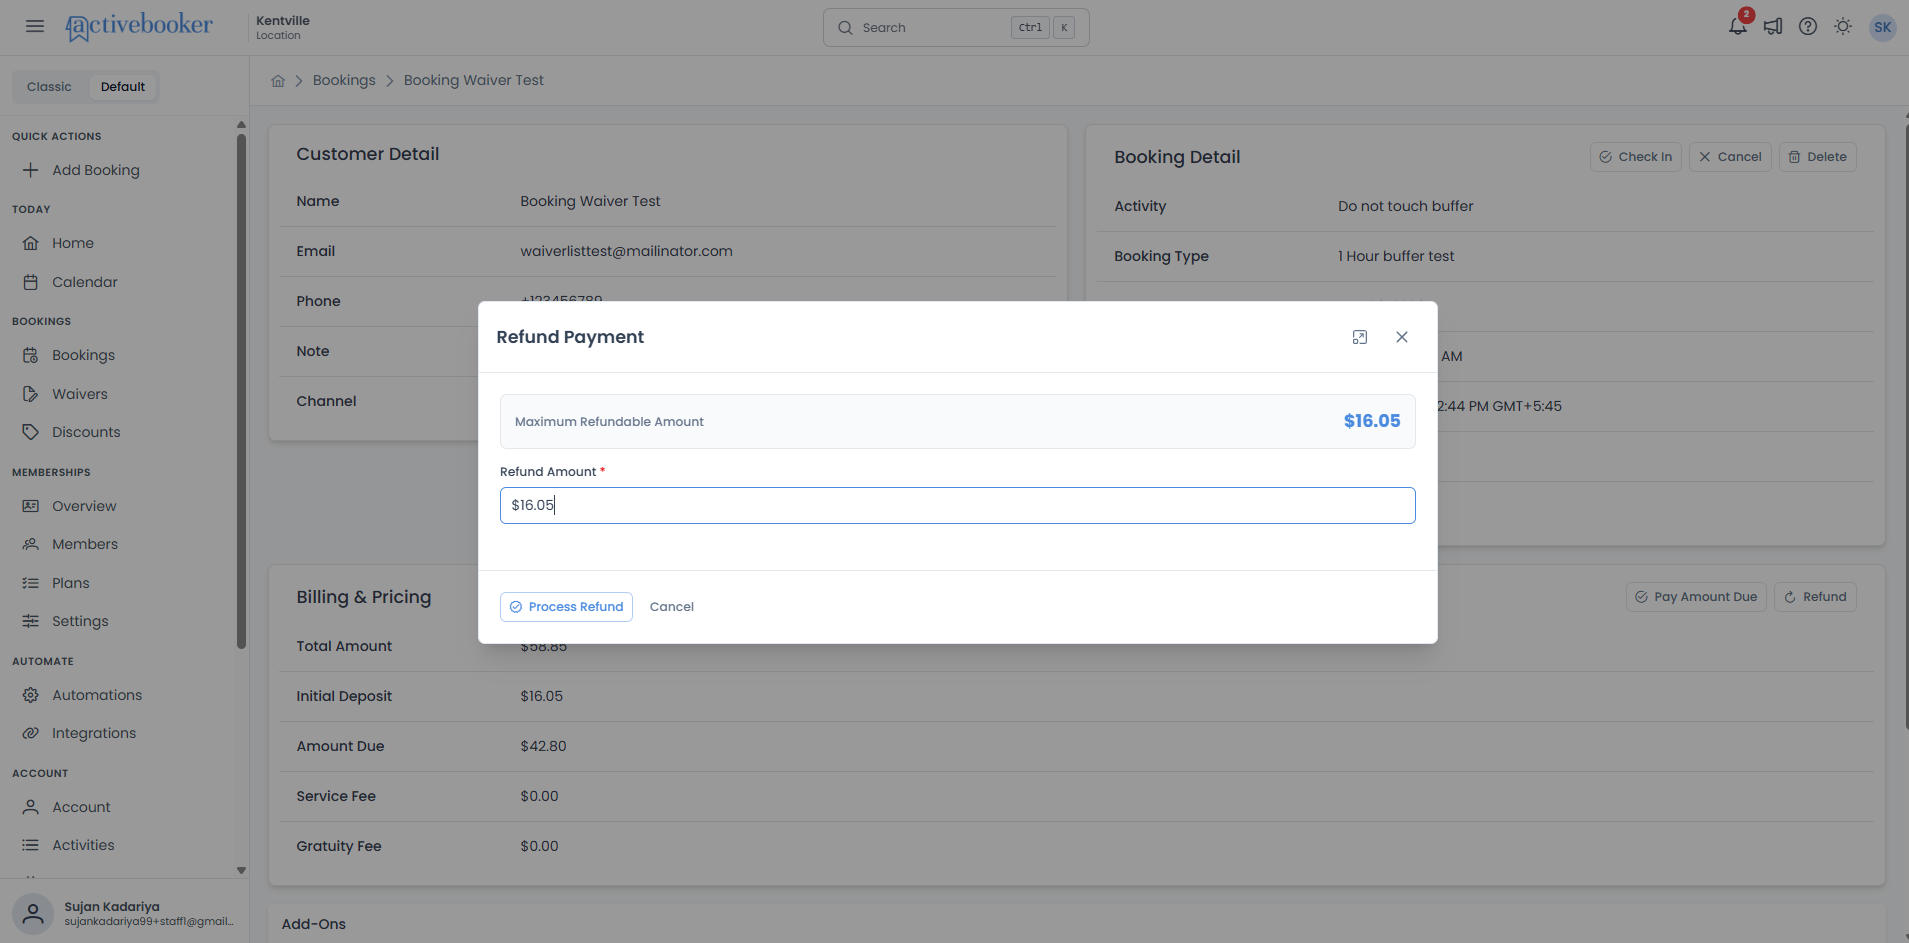
Task: Expand the Refund Payment dialog fullscreen icon
Action: tap(1360, 337)
